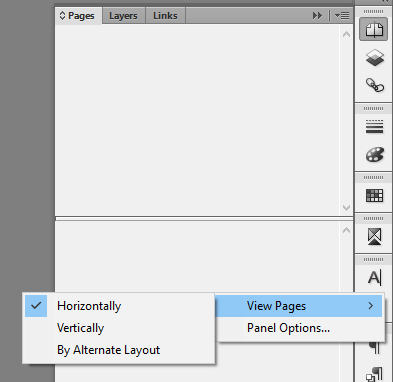Switch to the Layers tab
Viewport: 393px width, 382px height.
[x=123, y=16]
